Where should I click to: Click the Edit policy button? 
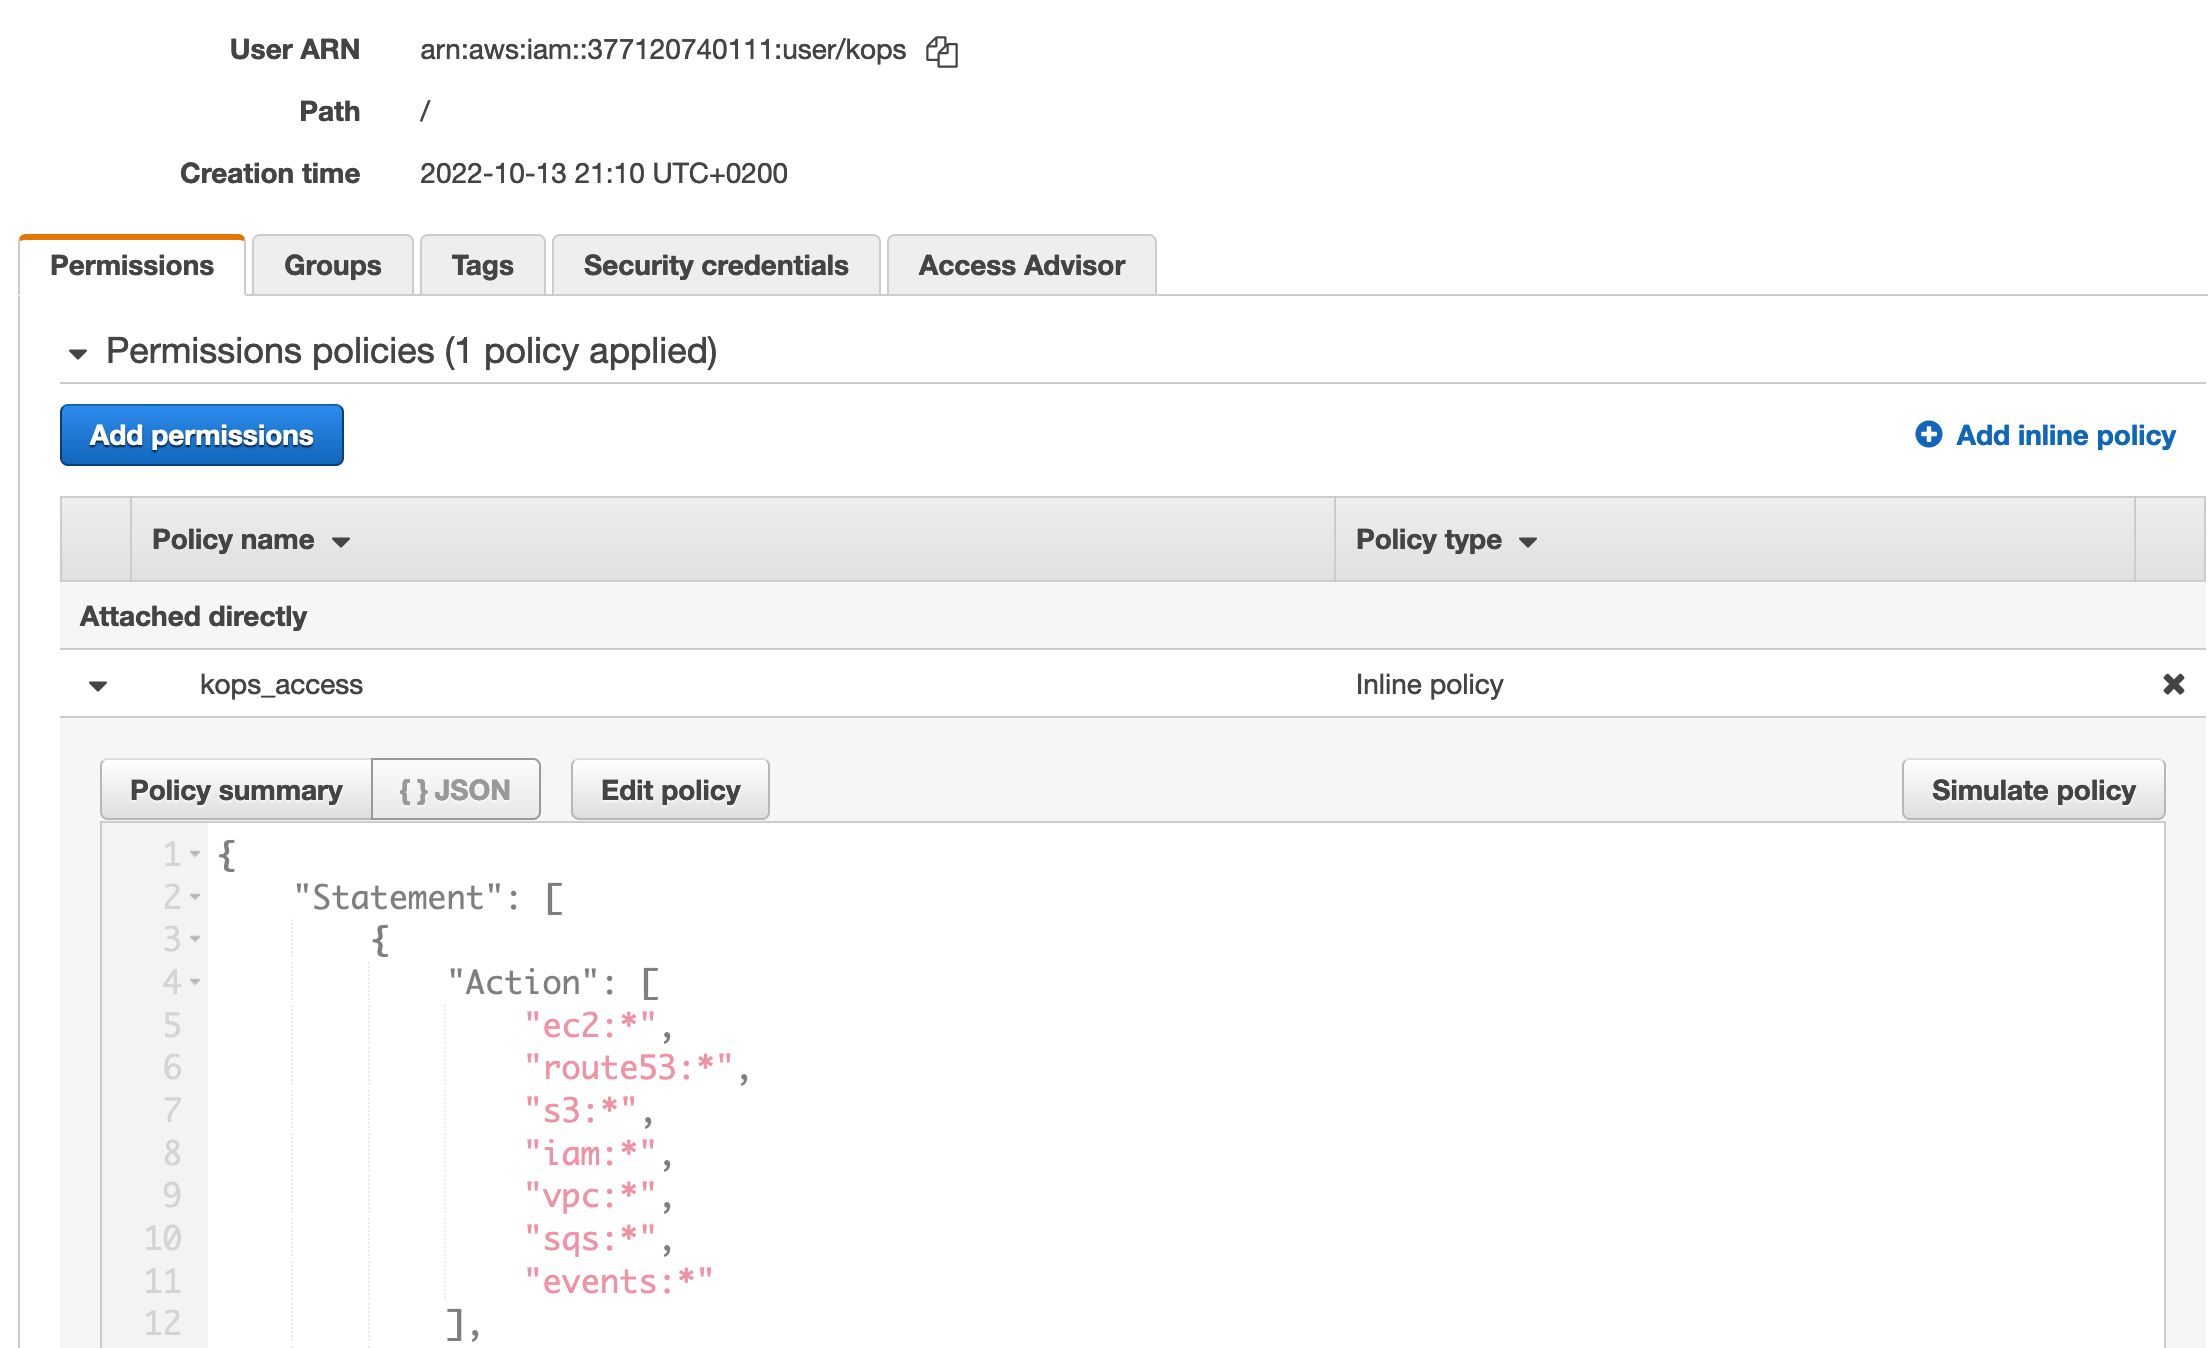click(670, 790)
